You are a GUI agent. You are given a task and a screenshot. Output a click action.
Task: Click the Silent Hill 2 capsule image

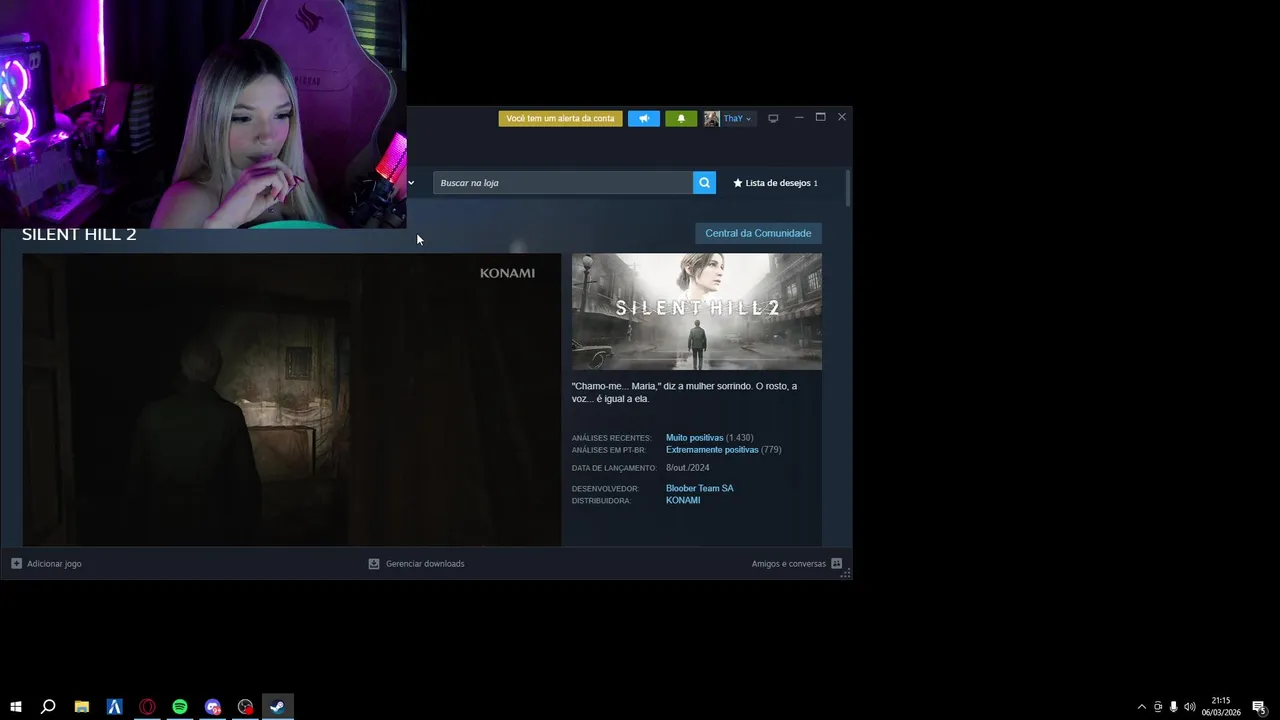(x=697, y=311)
